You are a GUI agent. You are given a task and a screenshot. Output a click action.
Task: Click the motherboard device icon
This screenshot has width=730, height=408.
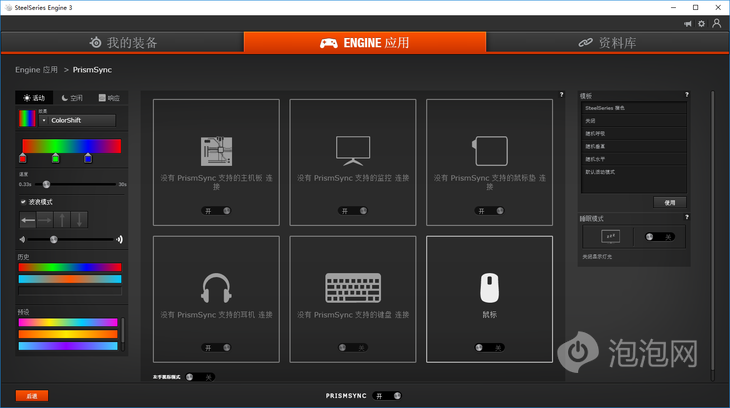[x=216, y=151]
